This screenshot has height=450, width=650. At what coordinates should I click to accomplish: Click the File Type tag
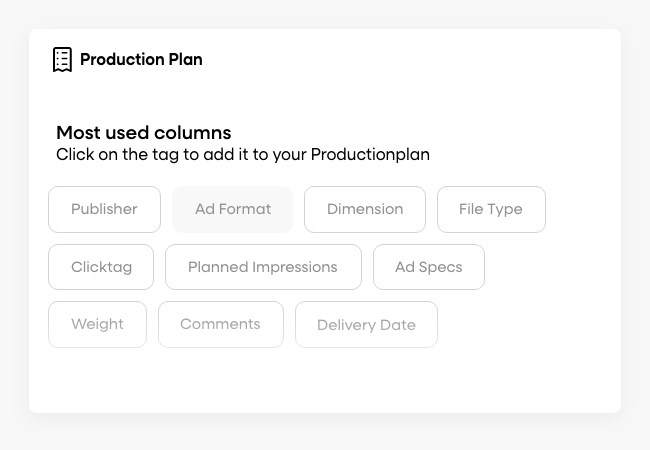tap(491, 209)
